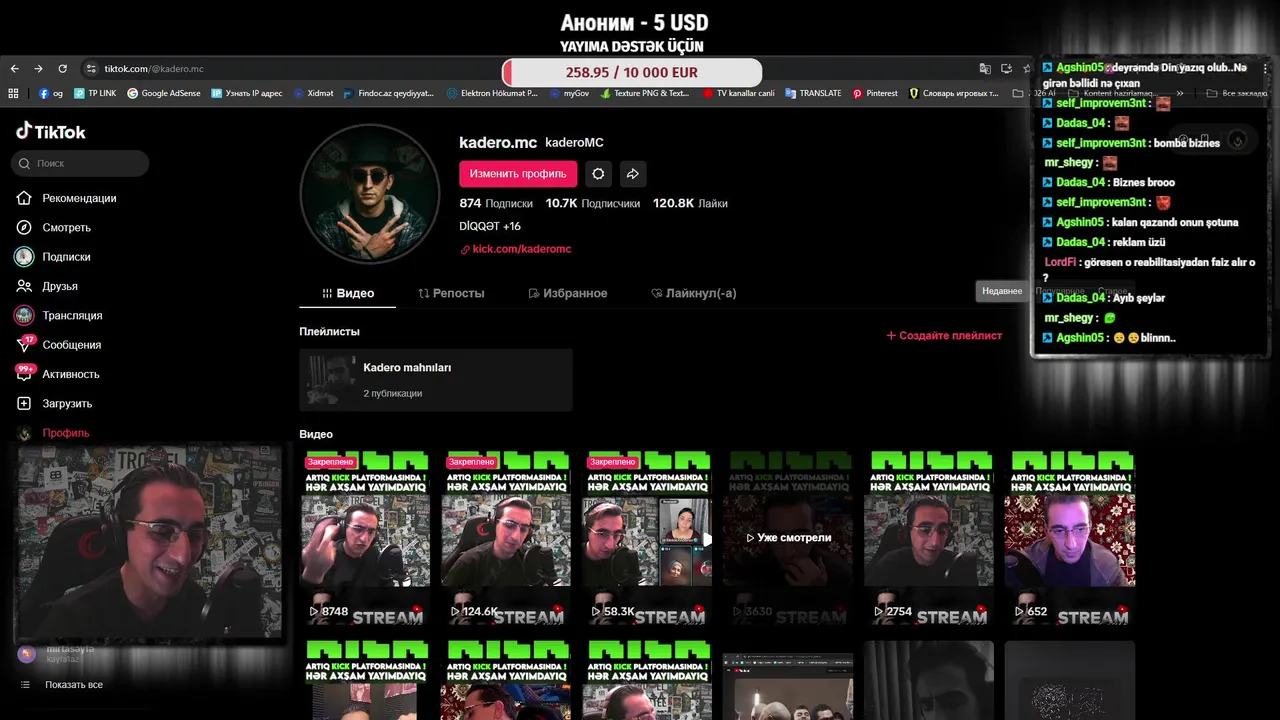Click the browser back arrow
The image size is (1280, 720).
[x=14, y=69]
